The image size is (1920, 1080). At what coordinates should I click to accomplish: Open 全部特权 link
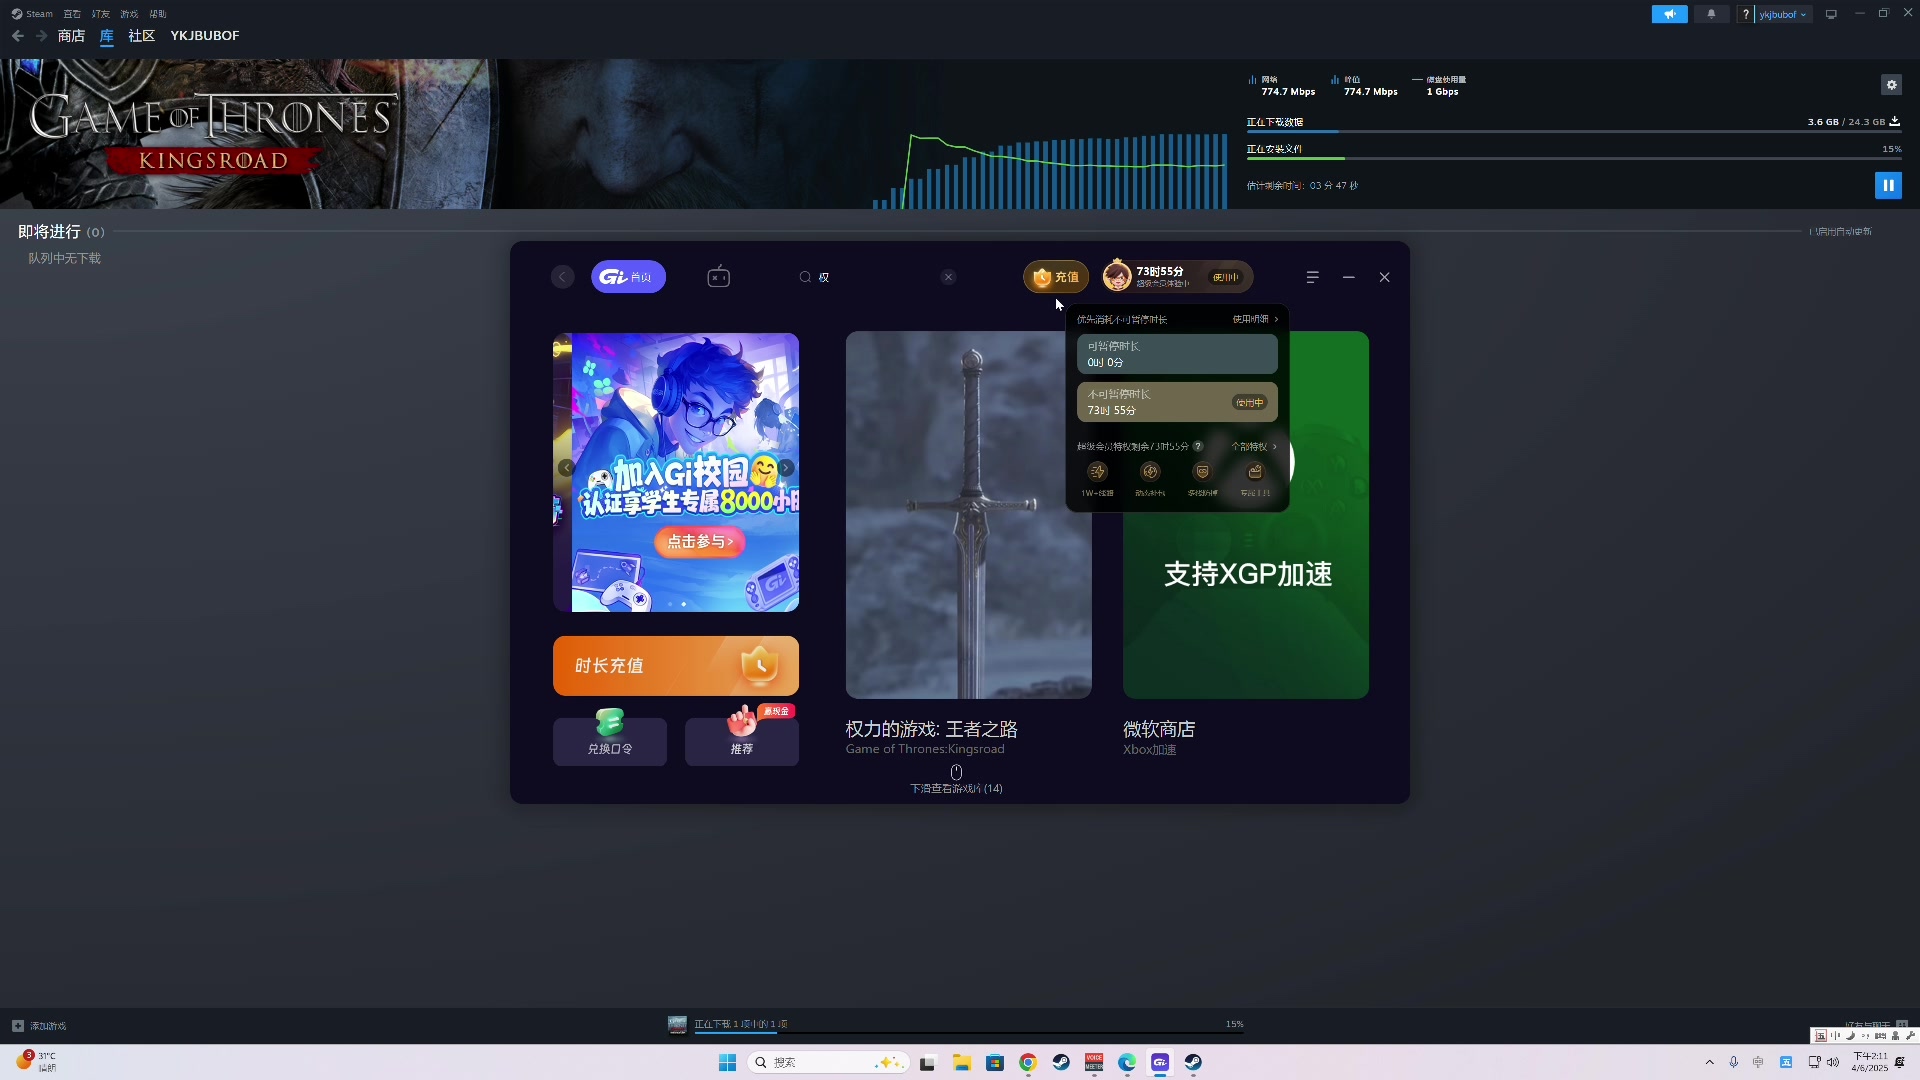pos(1254,446)
